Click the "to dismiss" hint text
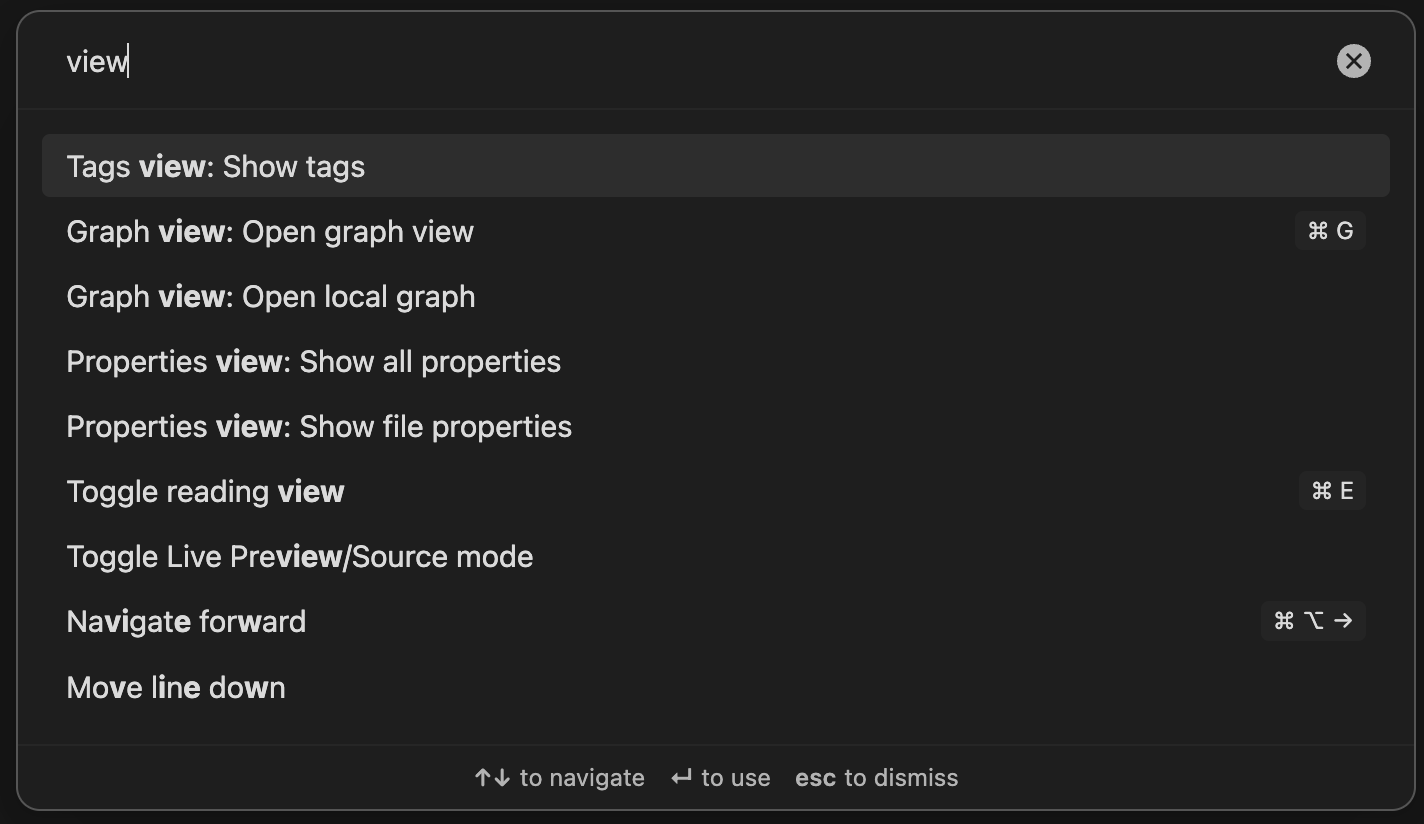1424x824 pixels. point(901,778)
